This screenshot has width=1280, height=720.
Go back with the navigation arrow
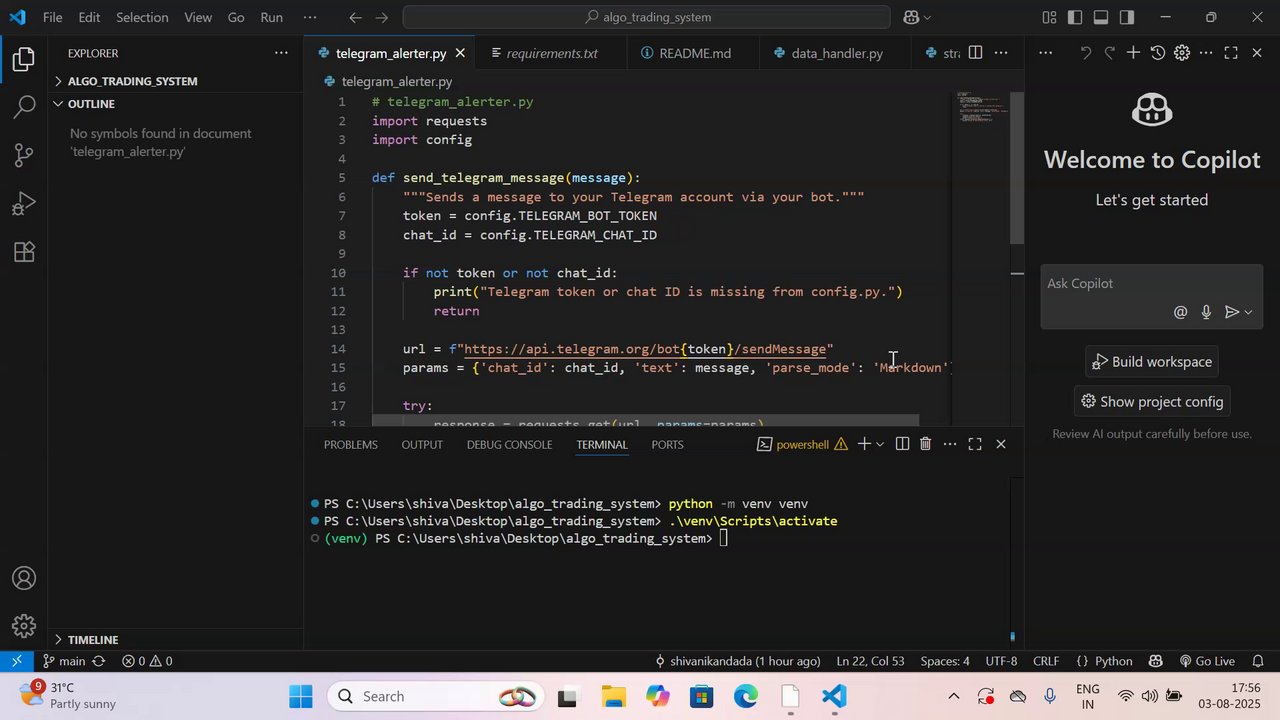tap(355, 17)
